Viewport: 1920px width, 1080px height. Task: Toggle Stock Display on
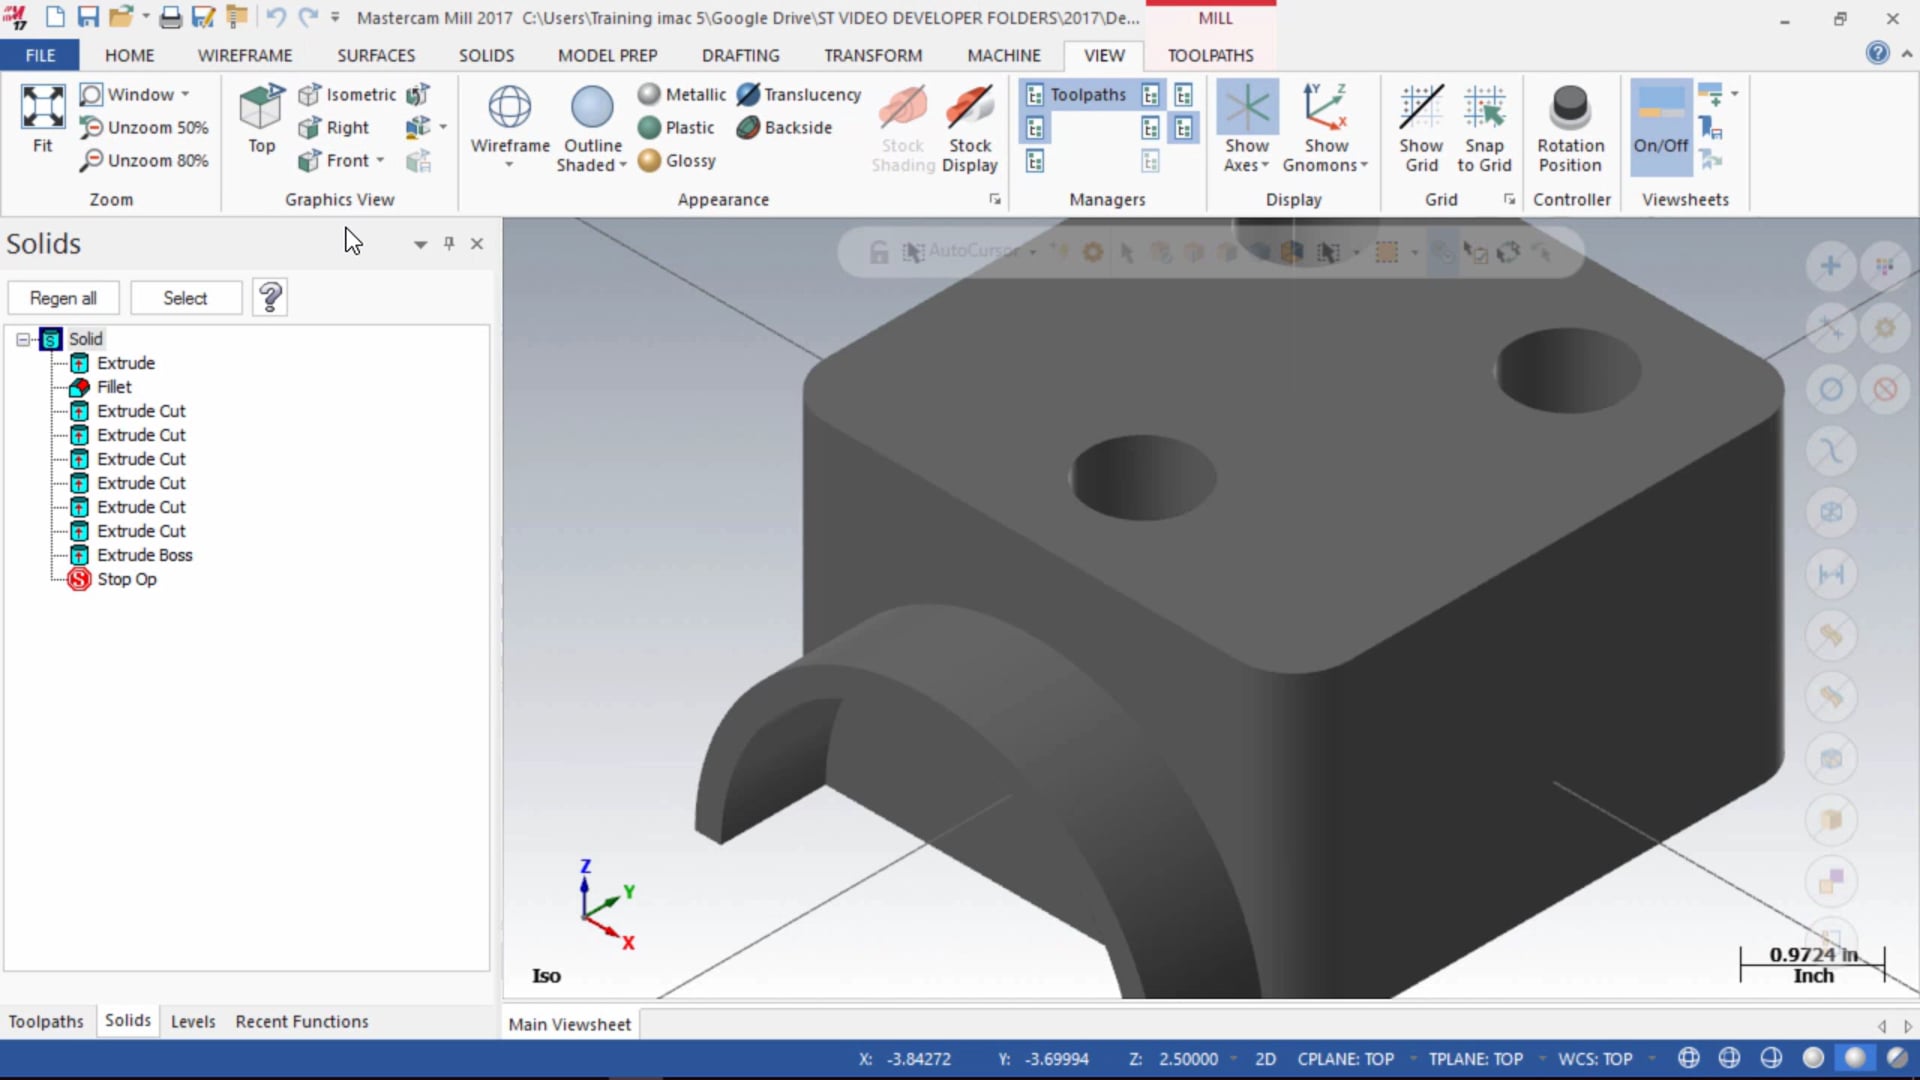coord(969,127)
